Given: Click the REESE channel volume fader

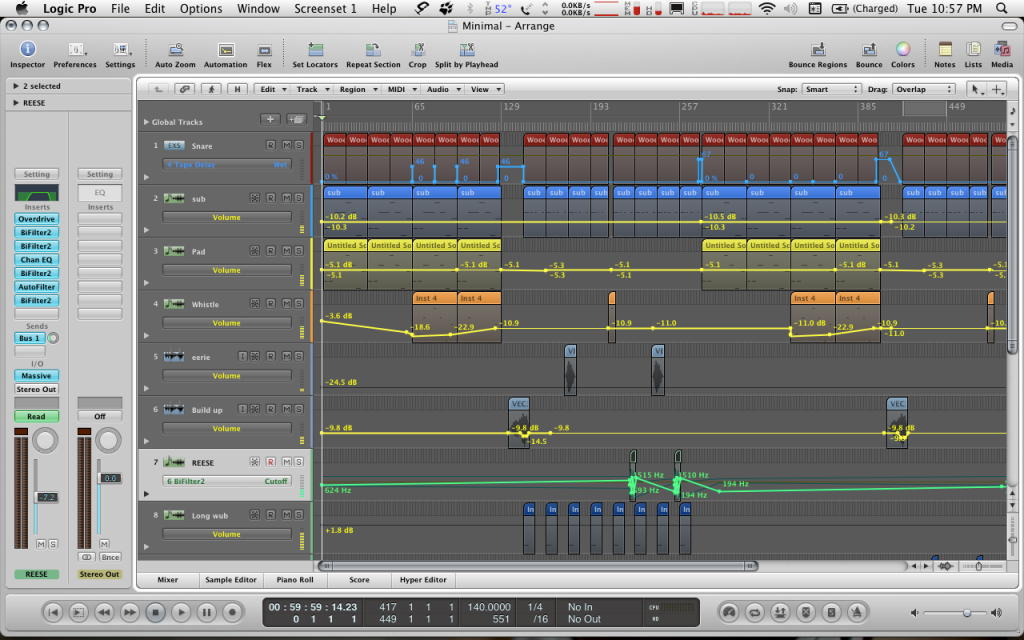Looking at the screenshot, I should 46,498.
